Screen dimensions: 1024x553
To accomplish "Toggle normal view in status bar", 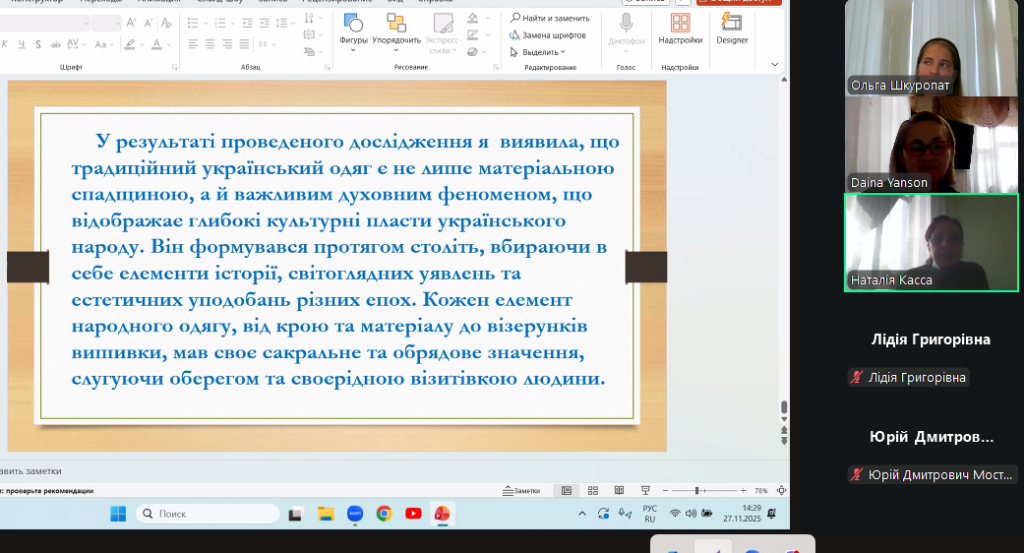I will (566, 491).
